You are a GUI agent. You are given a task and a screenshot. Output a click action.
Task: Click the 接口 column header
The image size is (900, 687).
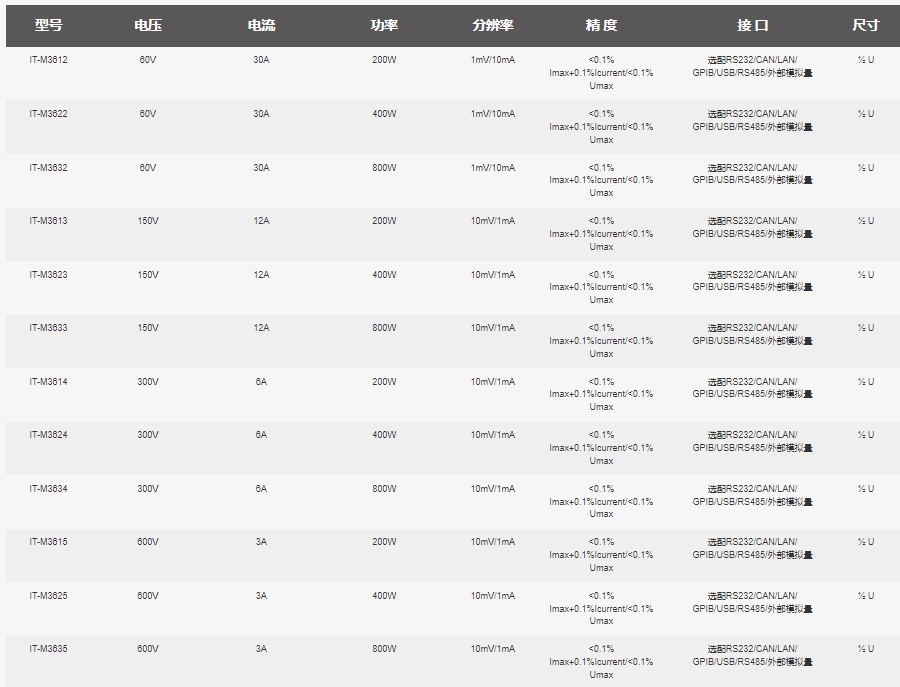(x=752, y=25)
